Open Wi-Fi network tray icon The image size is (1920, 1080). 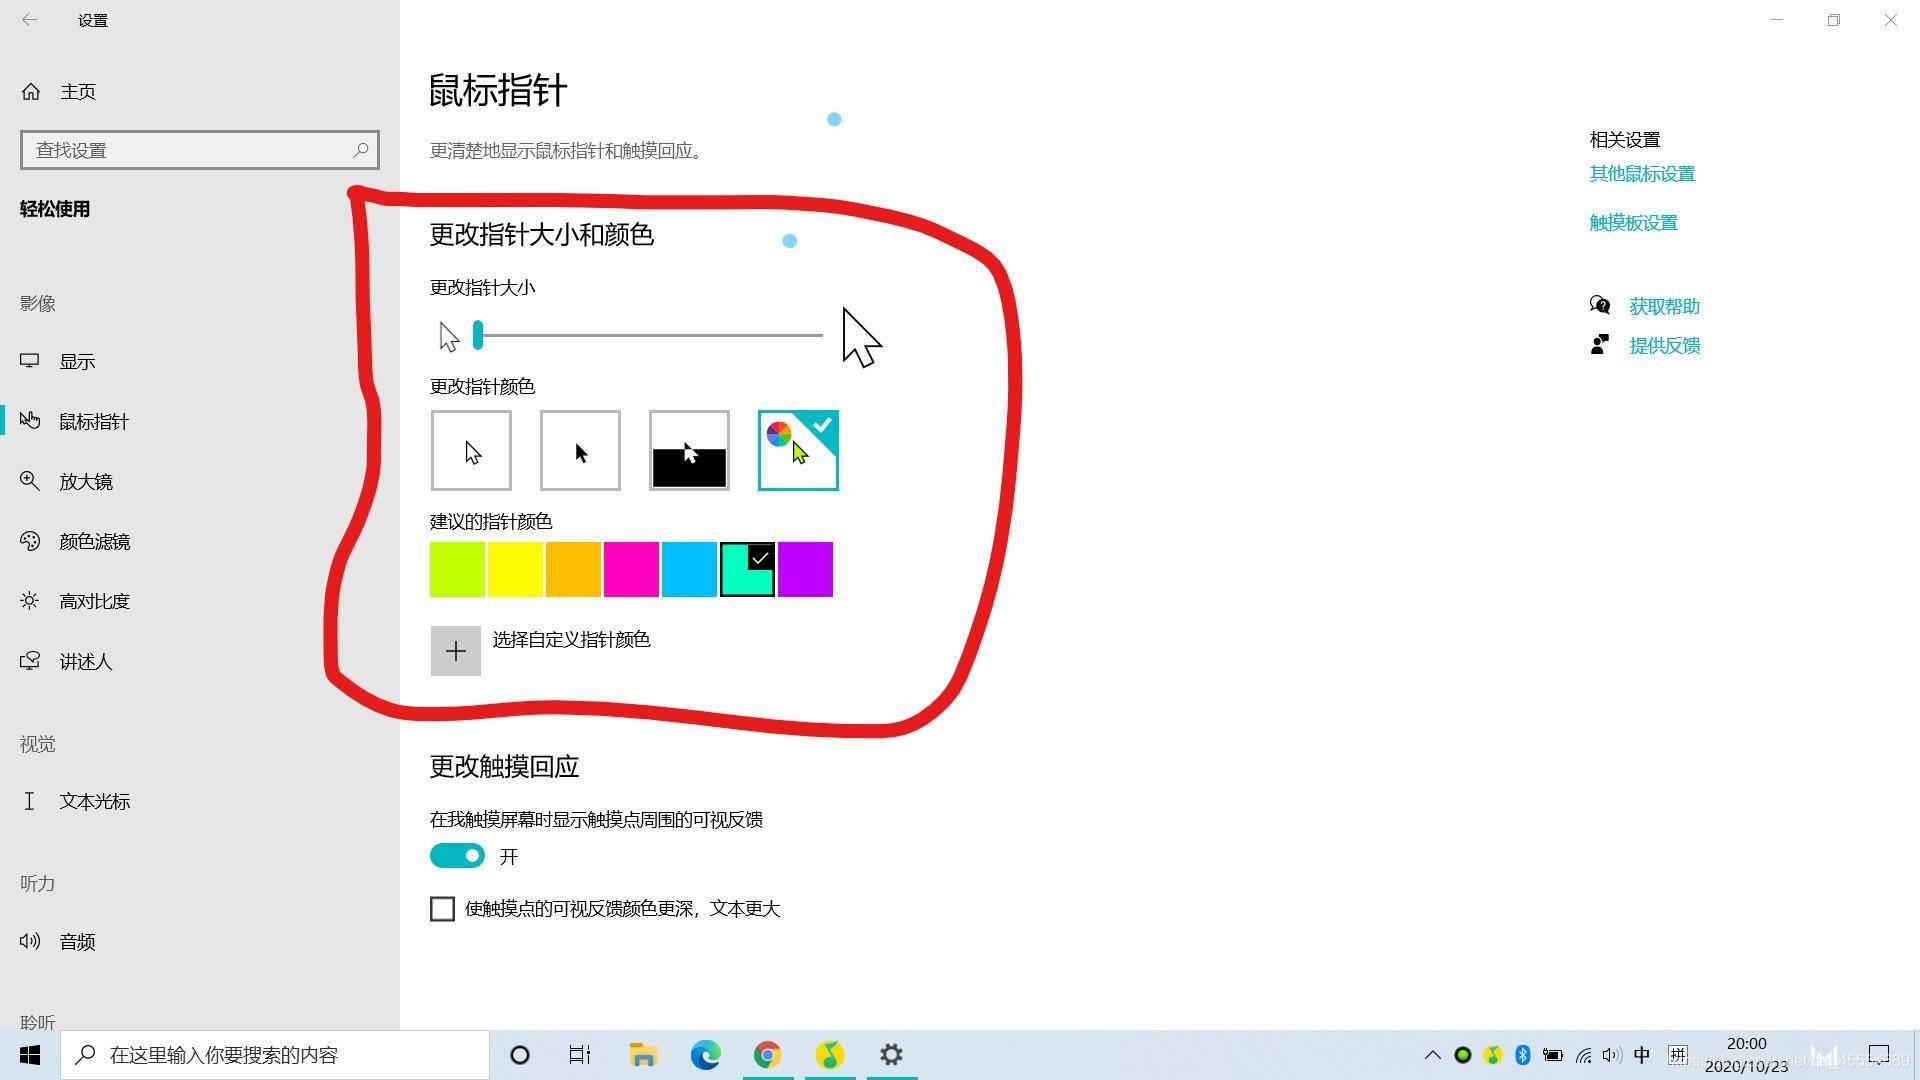point(1583,1055)
